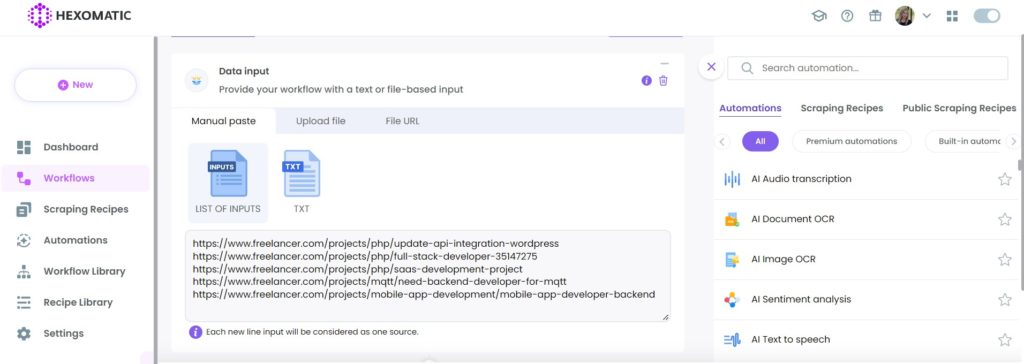Select the LIST OF INPUTS type
This screenshot has width=1024, height=364.
tap(228, 182)
